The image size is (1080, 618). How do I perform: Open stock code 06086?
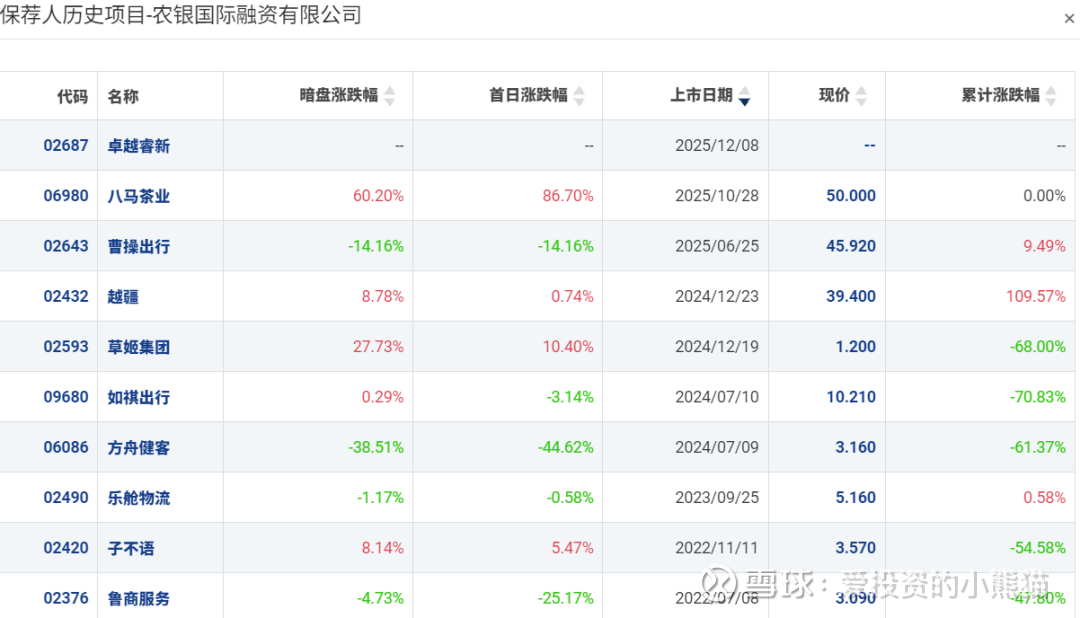(x=66, y=447)
